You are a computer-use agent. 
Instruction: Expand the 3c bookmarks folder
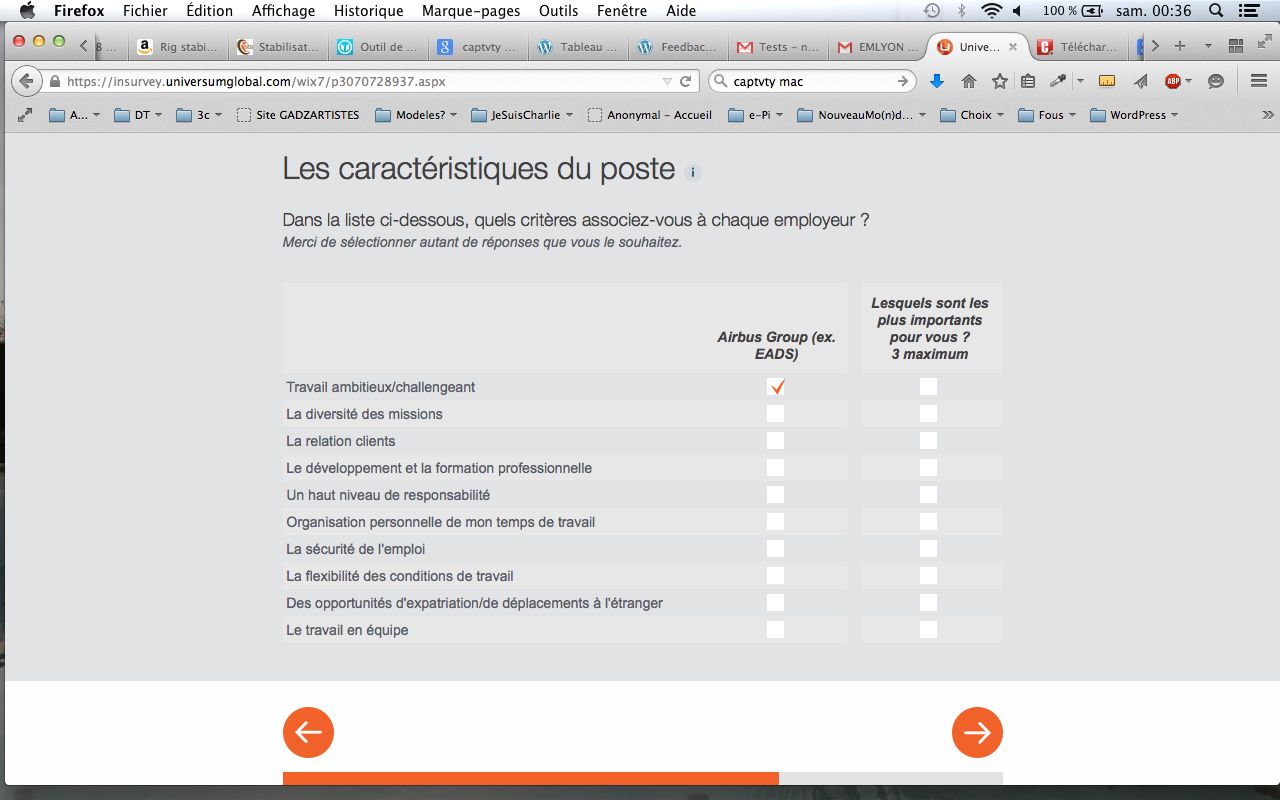(200, 115)
